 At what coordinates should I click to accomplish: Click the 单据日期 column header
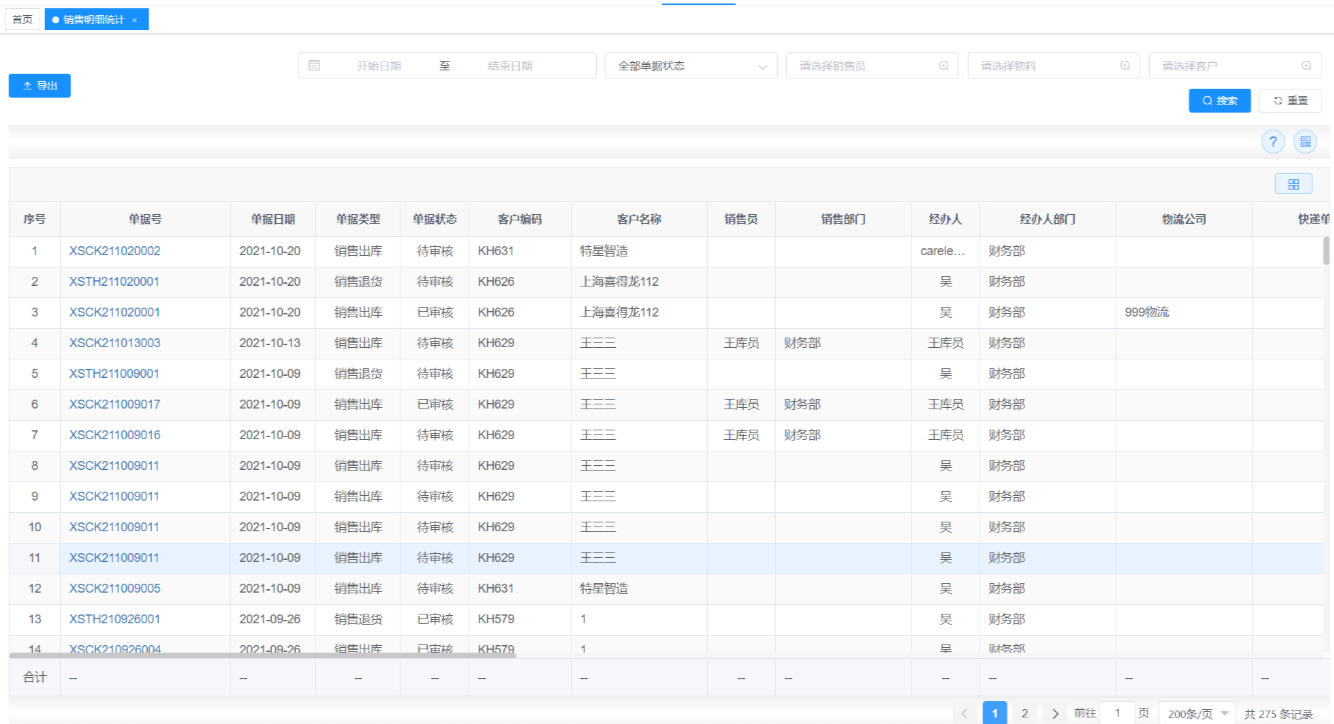[273, 219]
